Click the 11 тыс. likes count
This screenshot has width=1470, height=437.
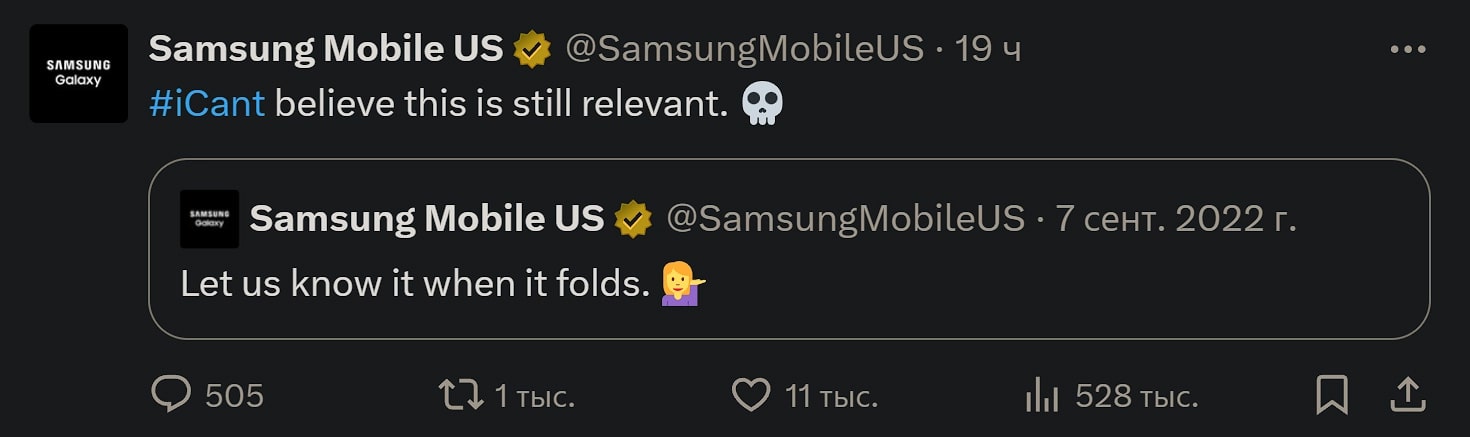coord(831,396)
